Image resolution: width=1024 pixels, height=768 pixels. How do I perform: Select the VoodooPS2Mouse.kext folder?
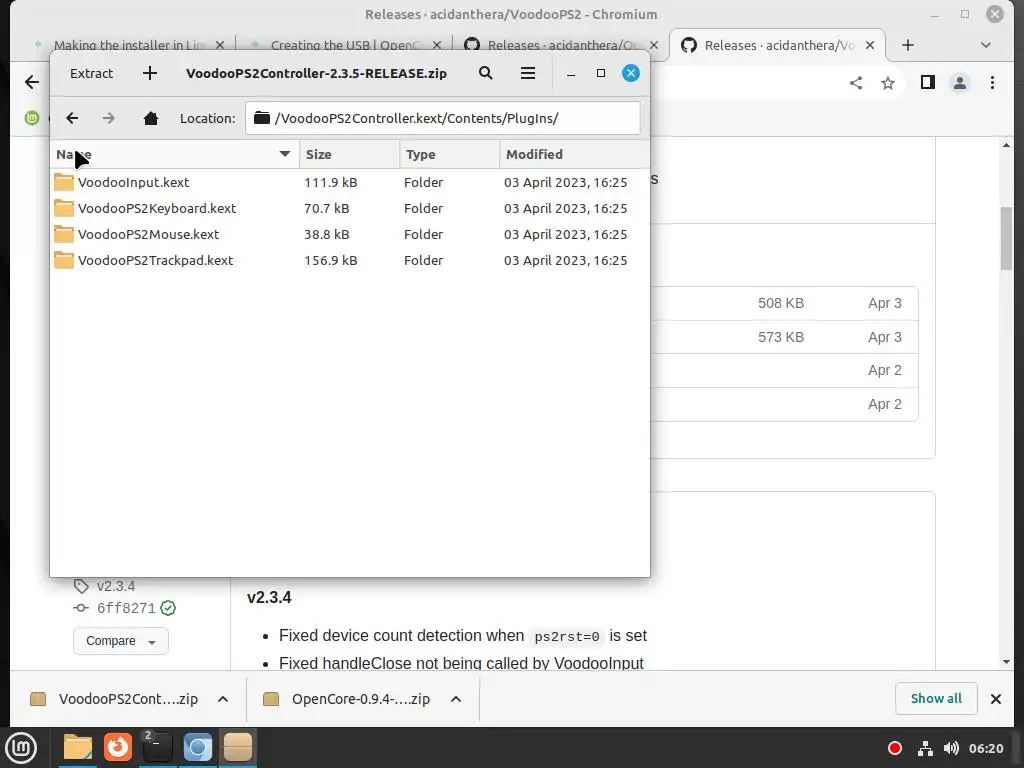[349, 234]
